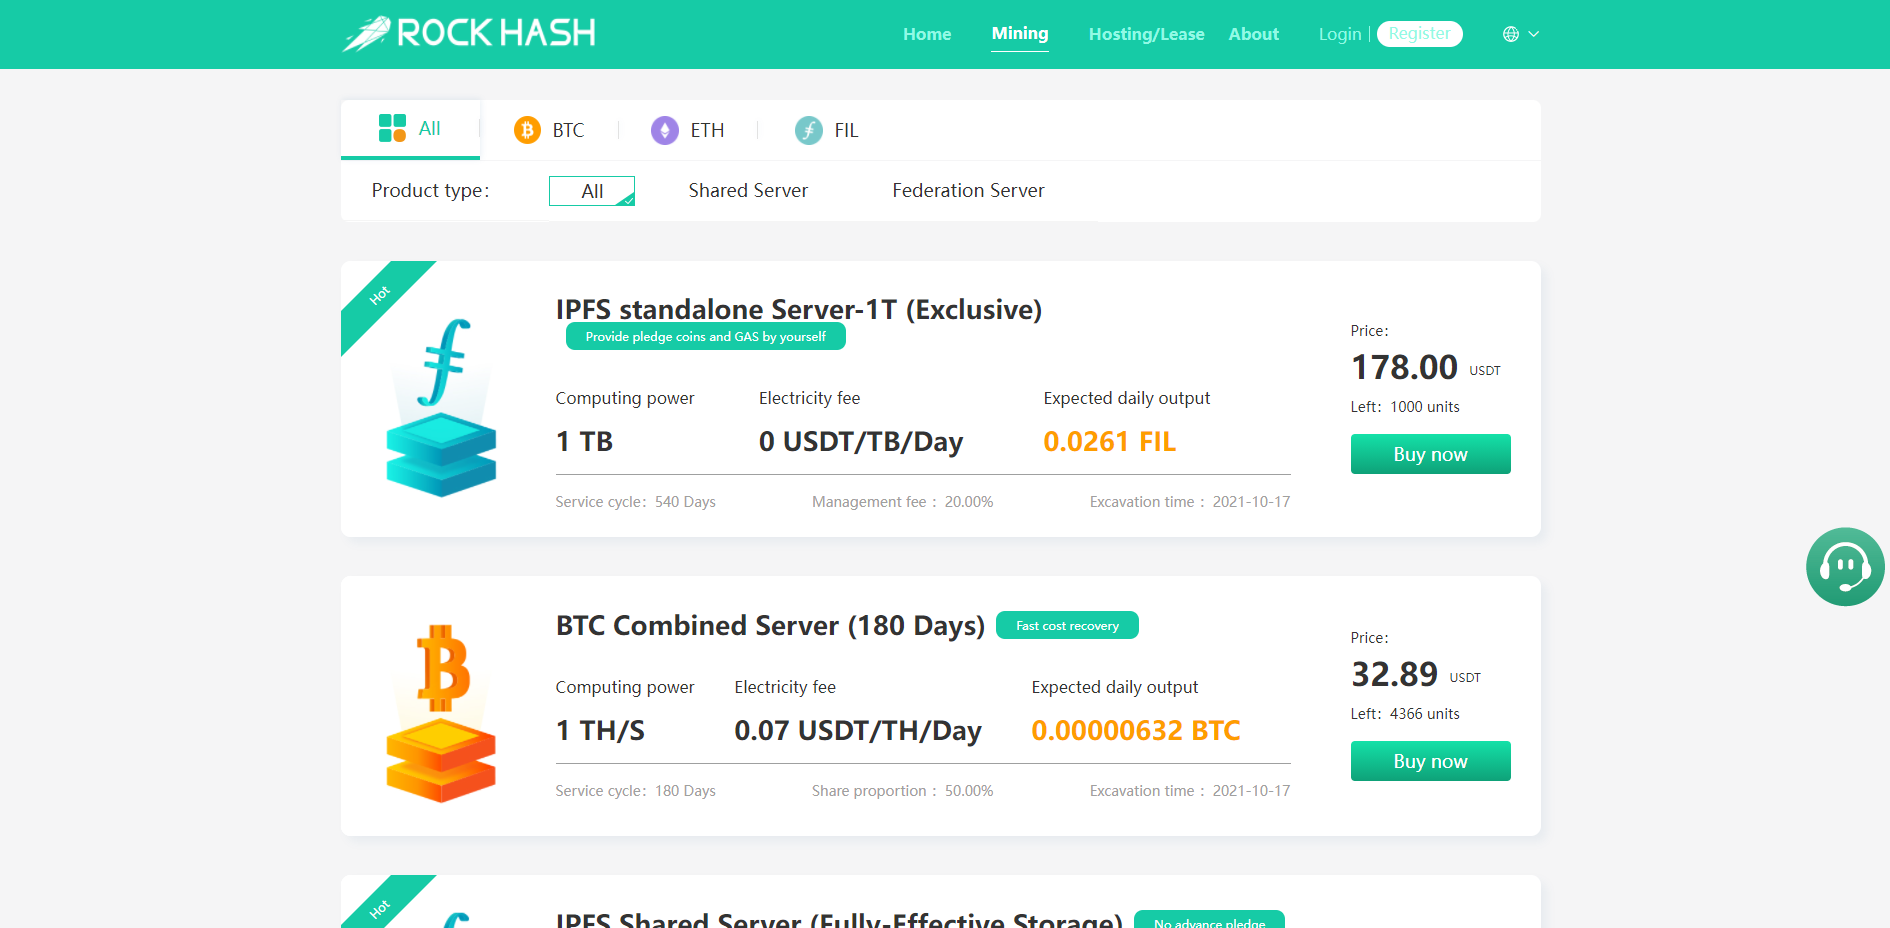Screen dimensions: 1890x928
Task: Click the 'Provide pledge coins and GAS by yourself' tag
Action: click(x=706, y=337)
